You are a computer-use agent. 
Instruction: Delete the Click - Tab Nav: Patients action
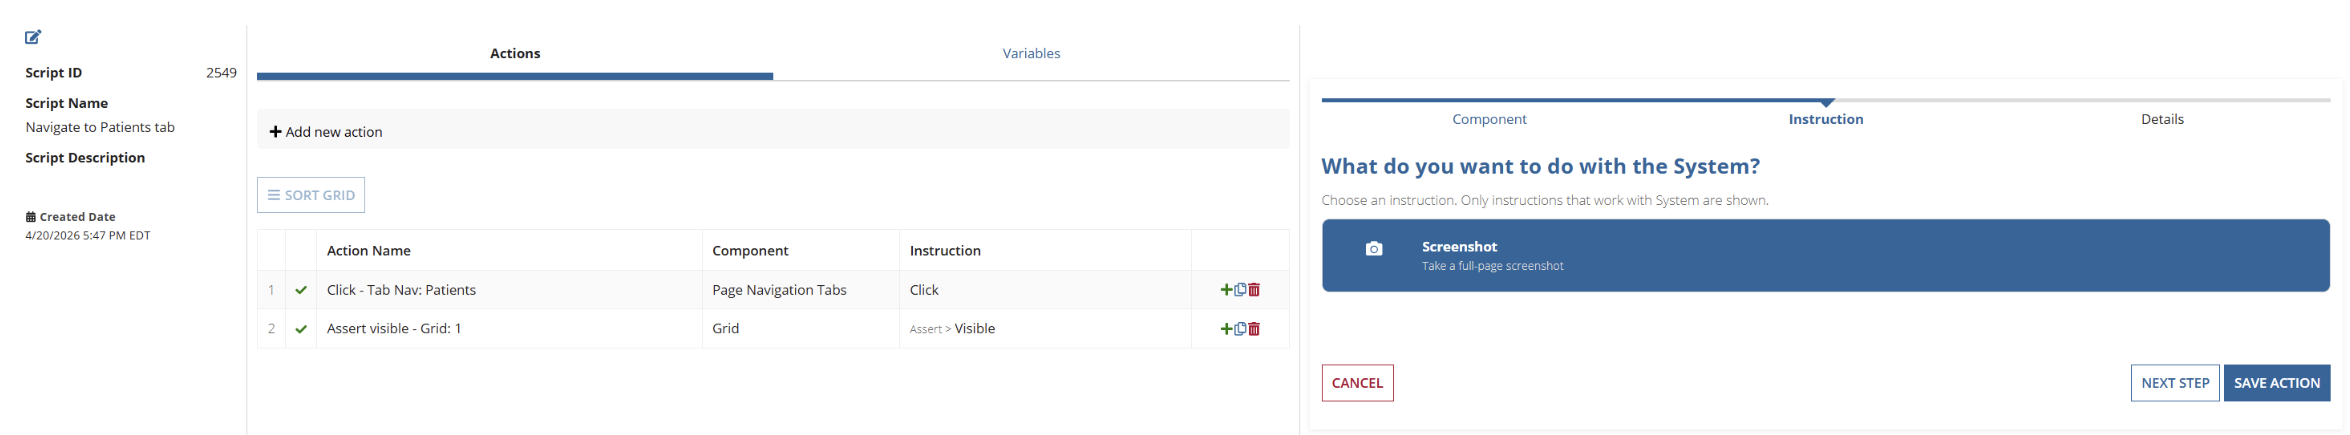[1254, 290]
